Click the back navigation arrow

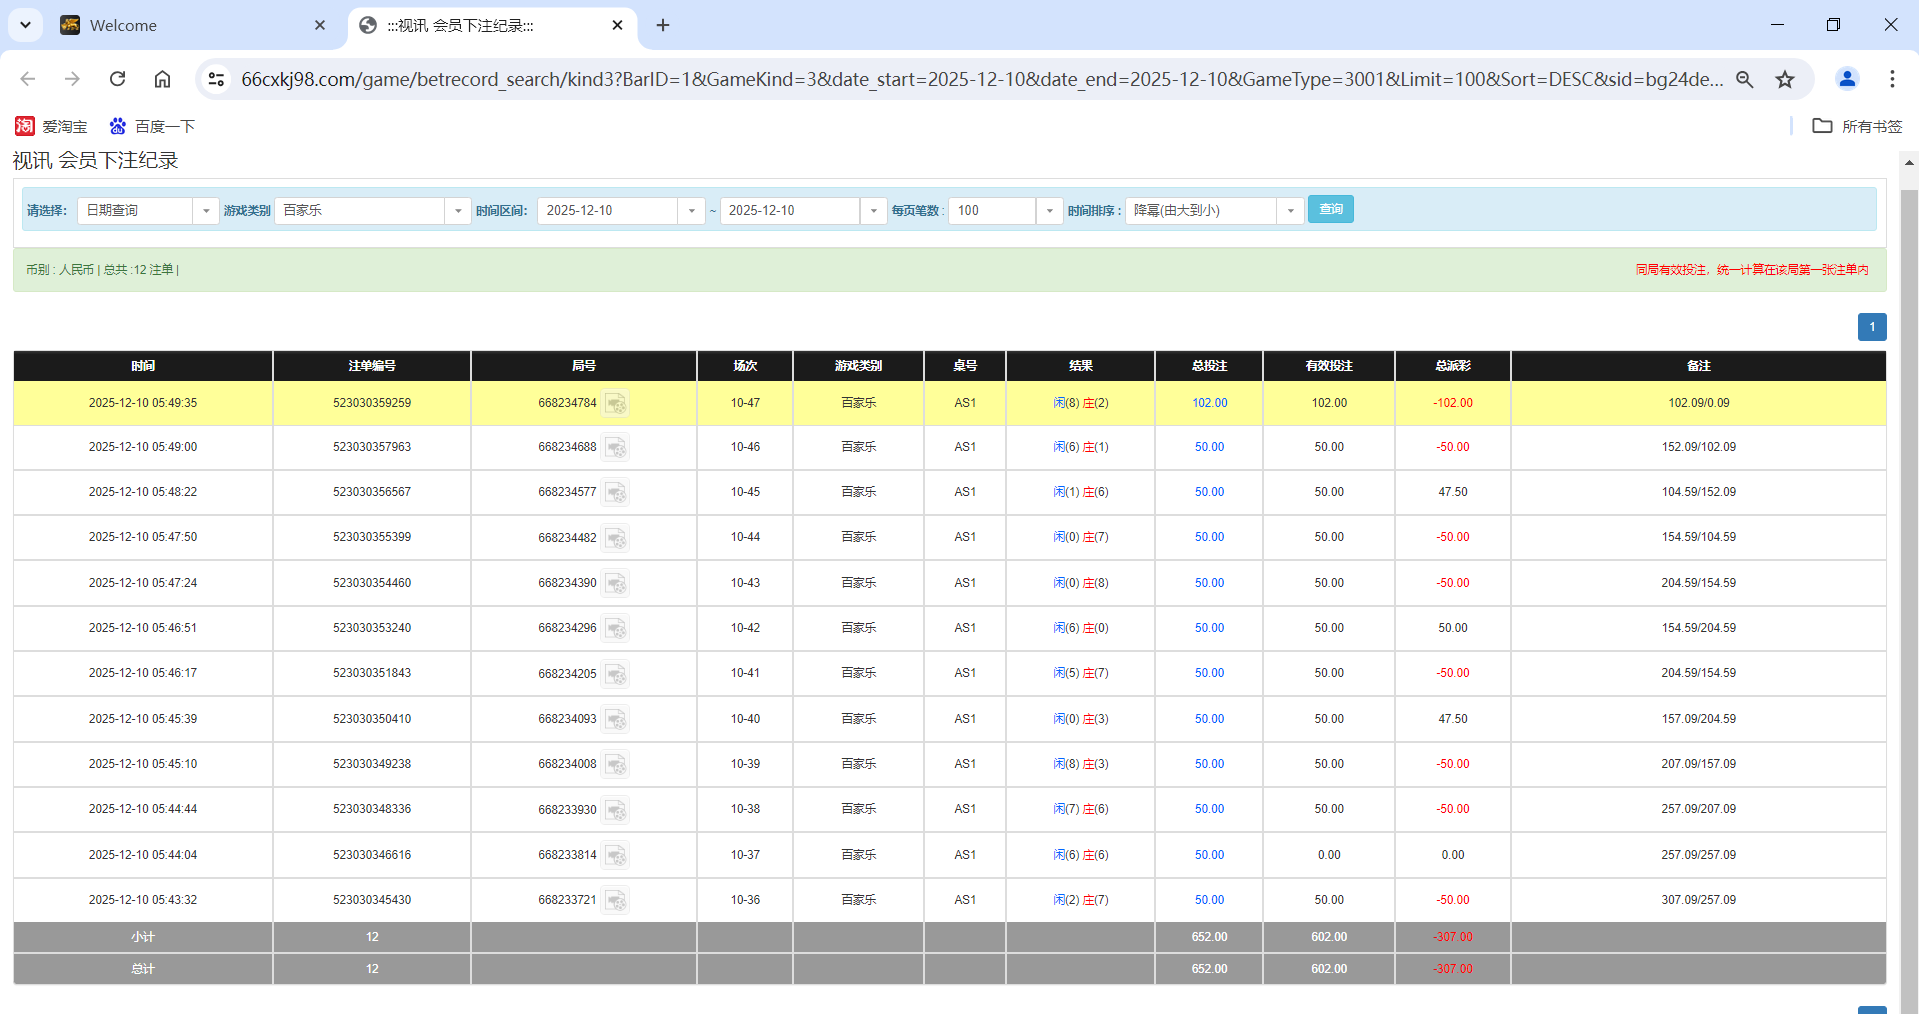[27, 79]
